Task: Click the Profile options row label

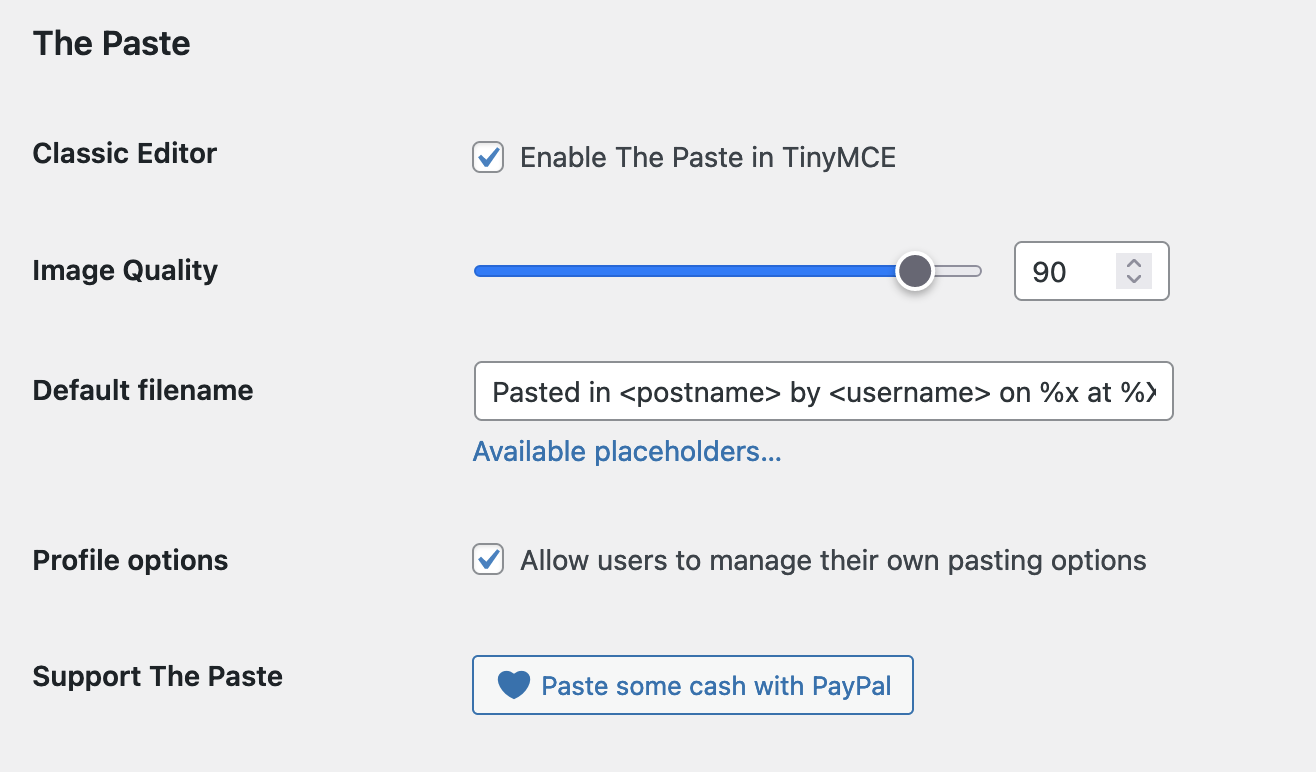Action: (130, 560)
